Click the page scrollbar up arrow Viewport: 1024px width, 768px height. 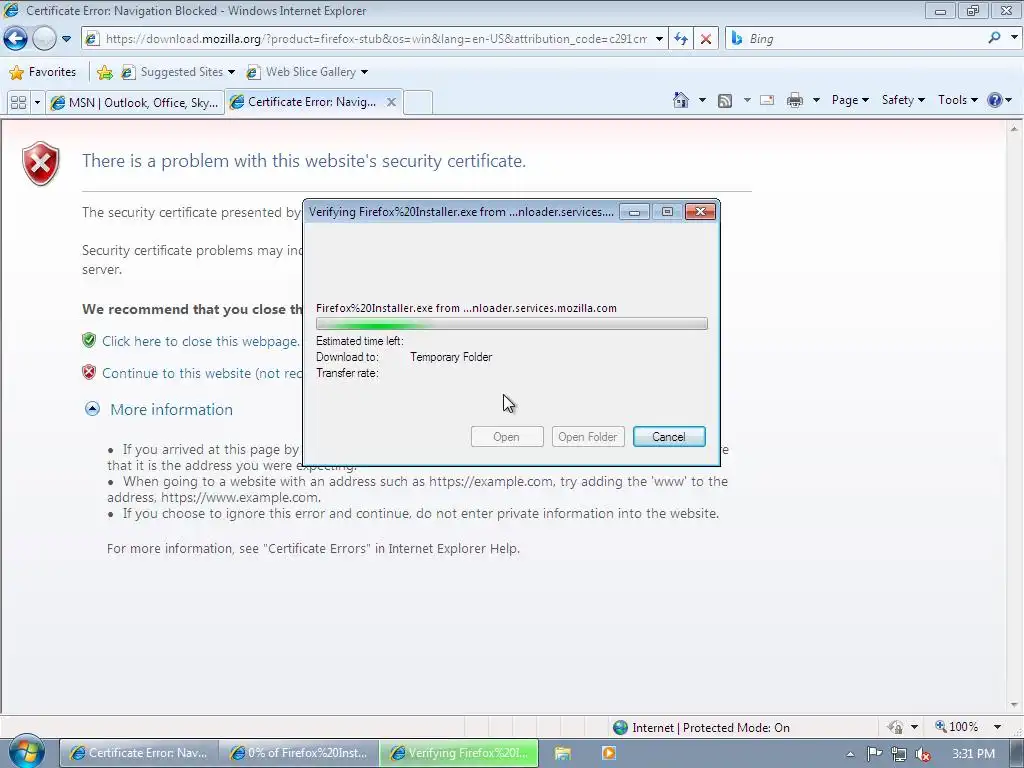coord(1014,129)
